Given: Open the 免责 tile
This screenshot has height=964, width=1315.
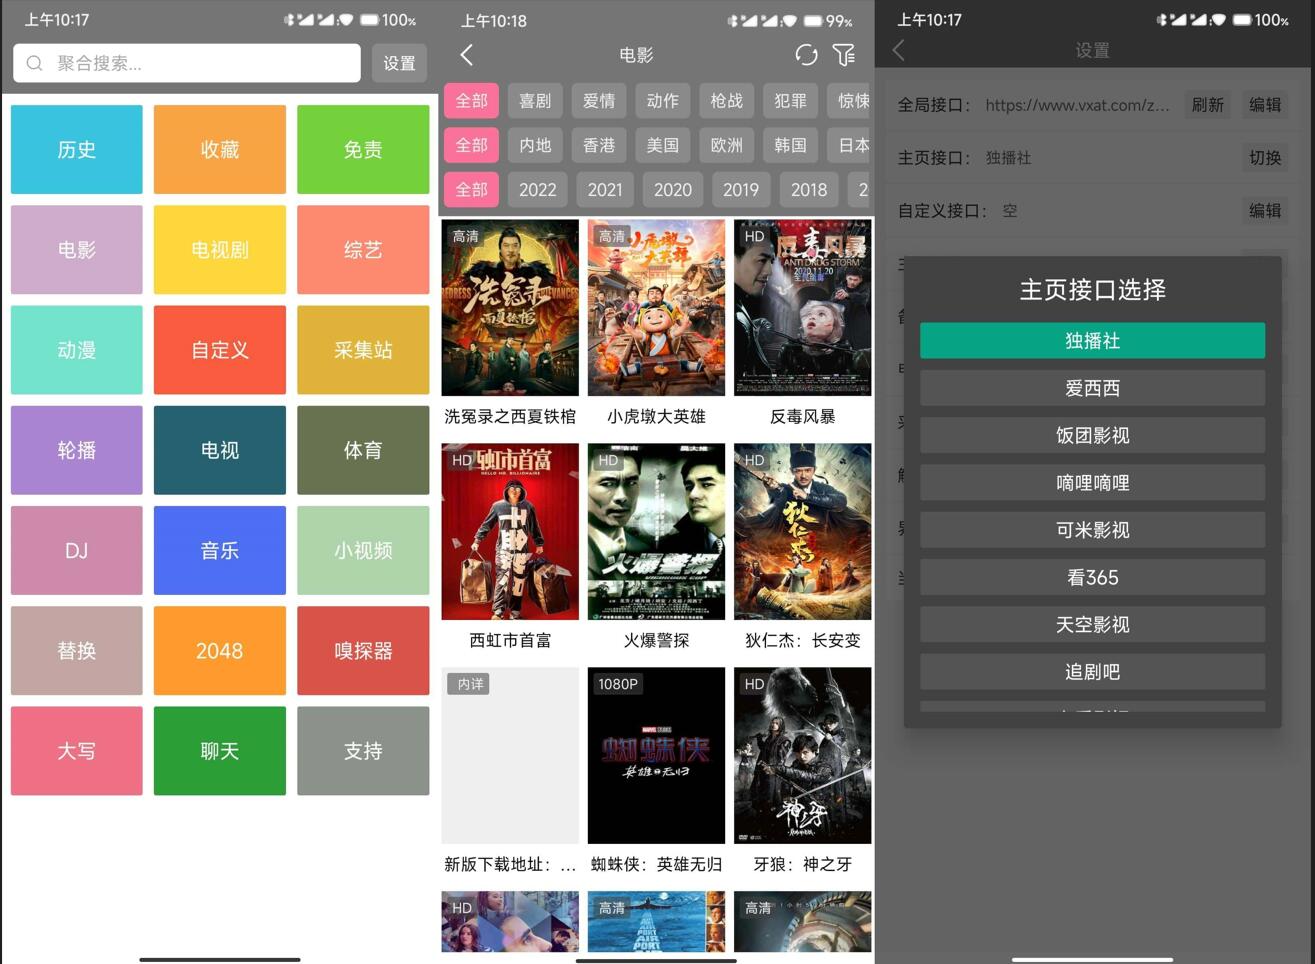Looking at the screenshot, I should 363,149.
